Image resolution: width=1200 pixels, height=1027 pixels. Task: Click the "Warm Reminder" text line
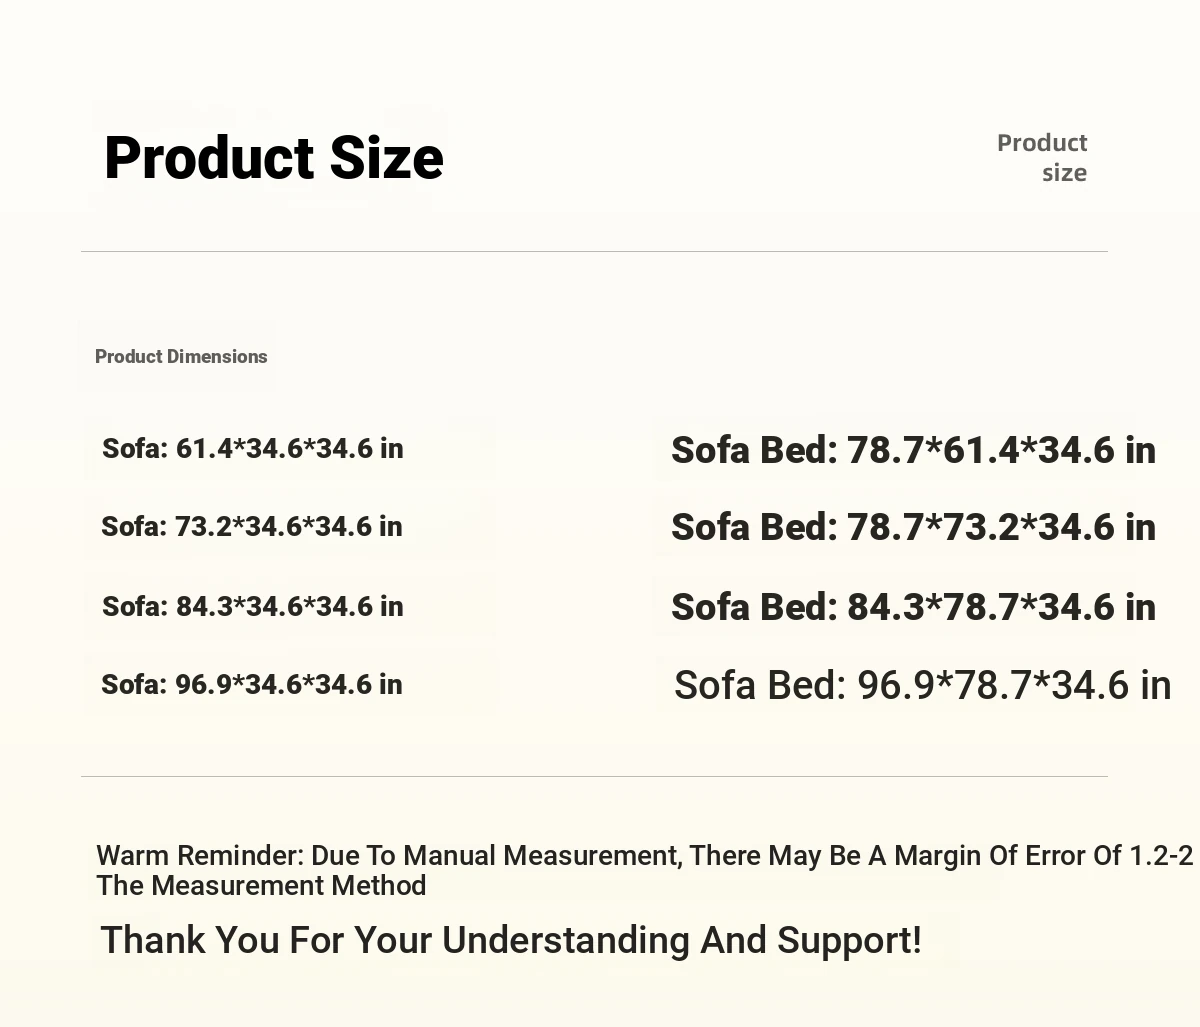pos(645,856)
